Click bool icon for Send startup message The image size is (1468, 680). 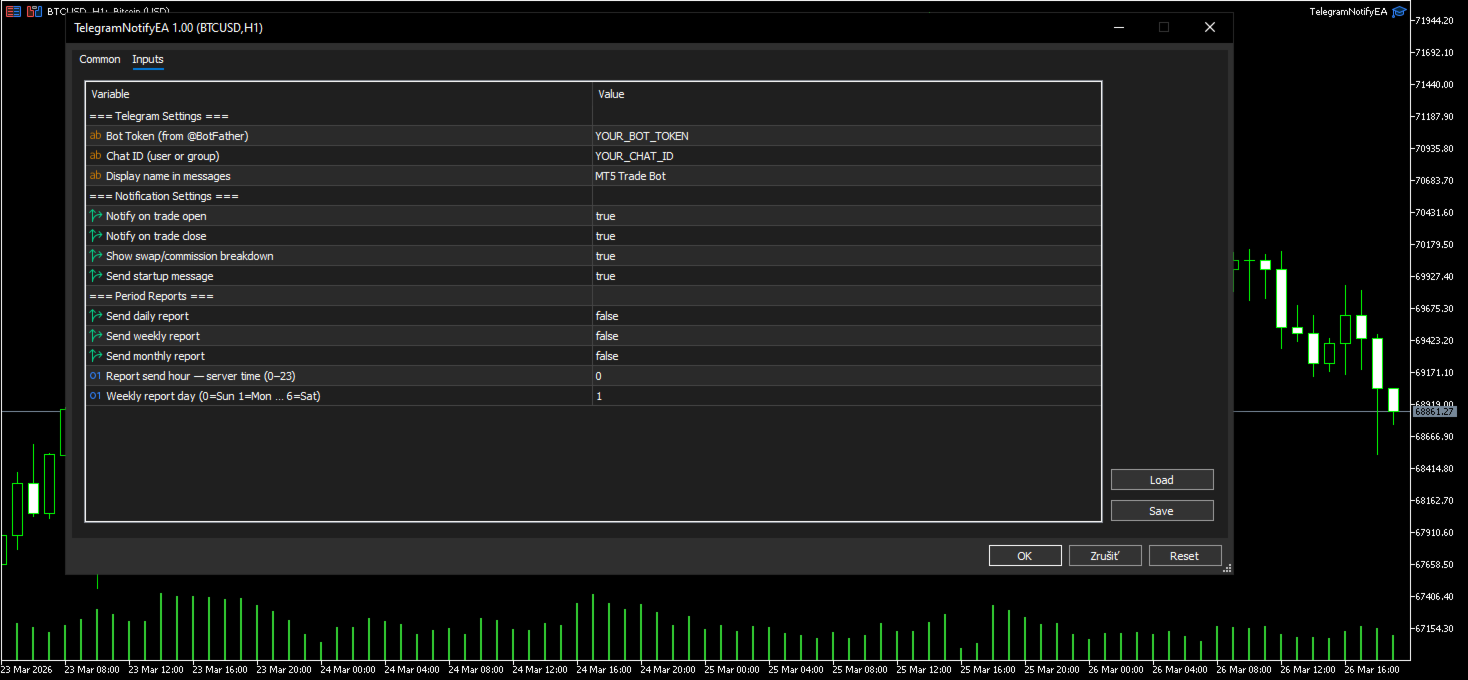[x=96, y=276]
